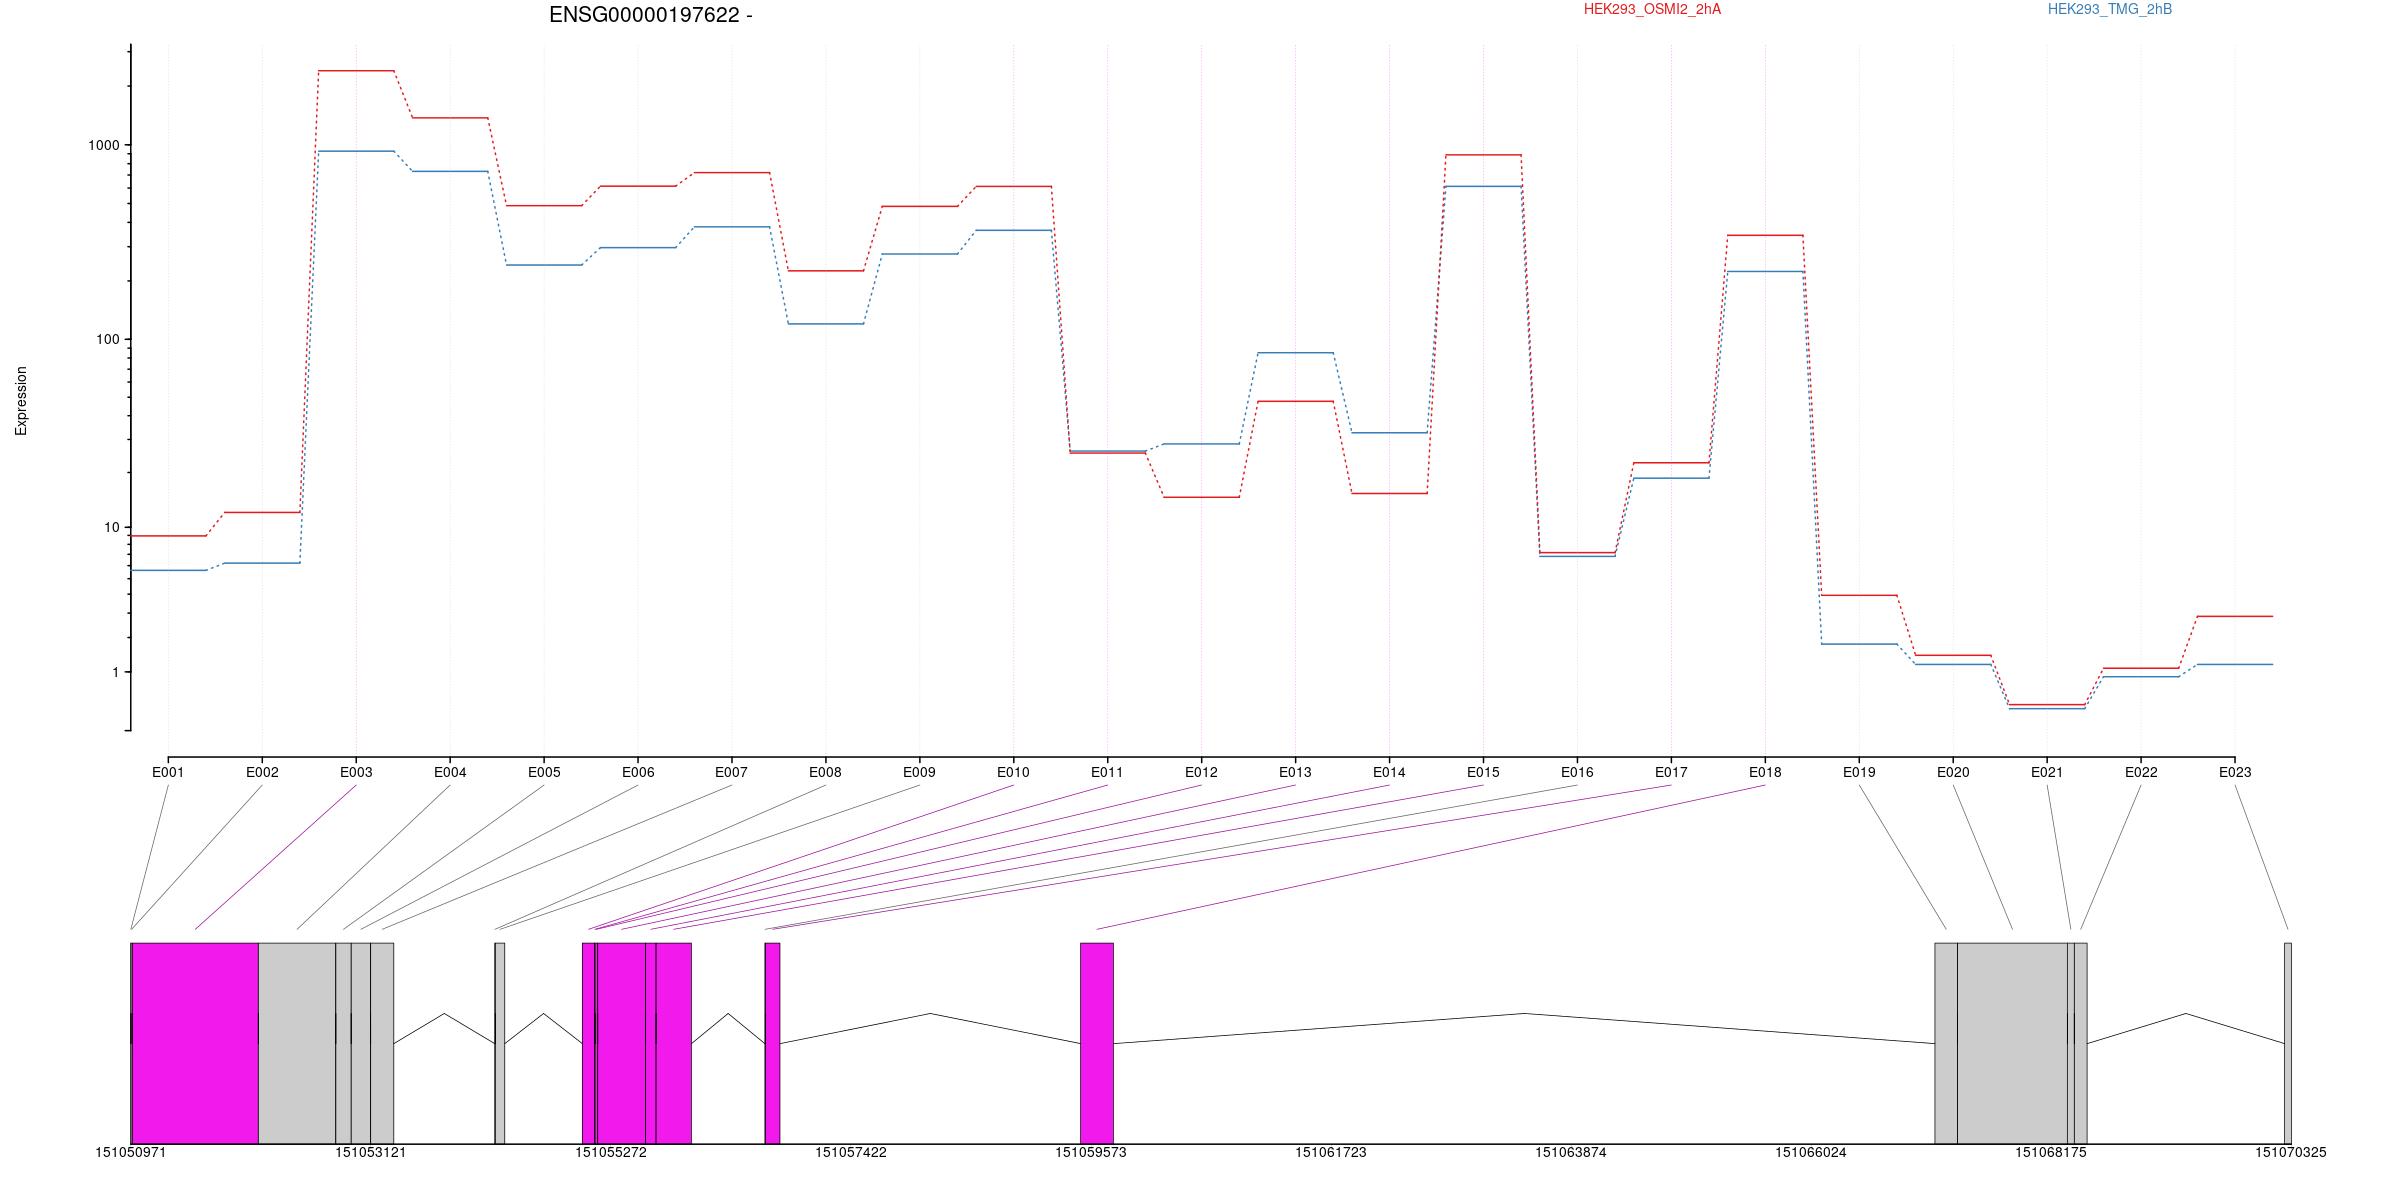Click exon label E019
Viewport: 2400px width, 1200px height.
pyautogui.click(x=1859, y=772)
